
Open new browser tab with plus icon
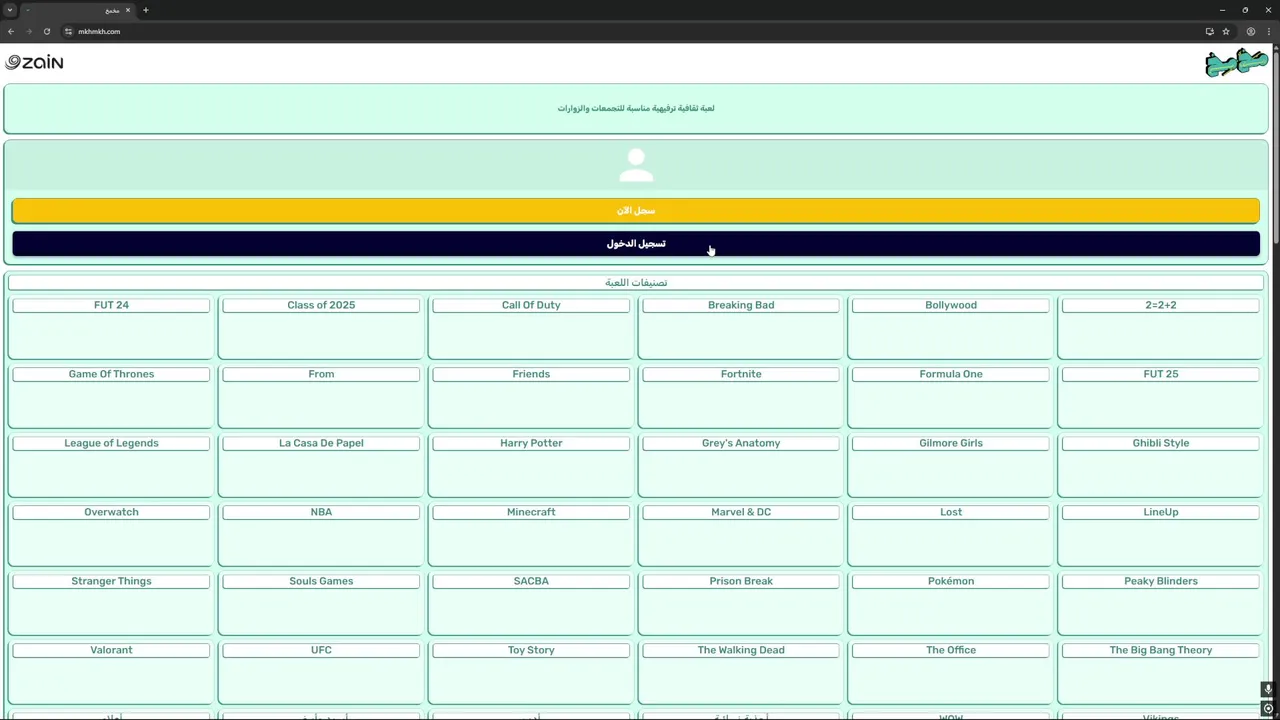(x=146, y=10)
